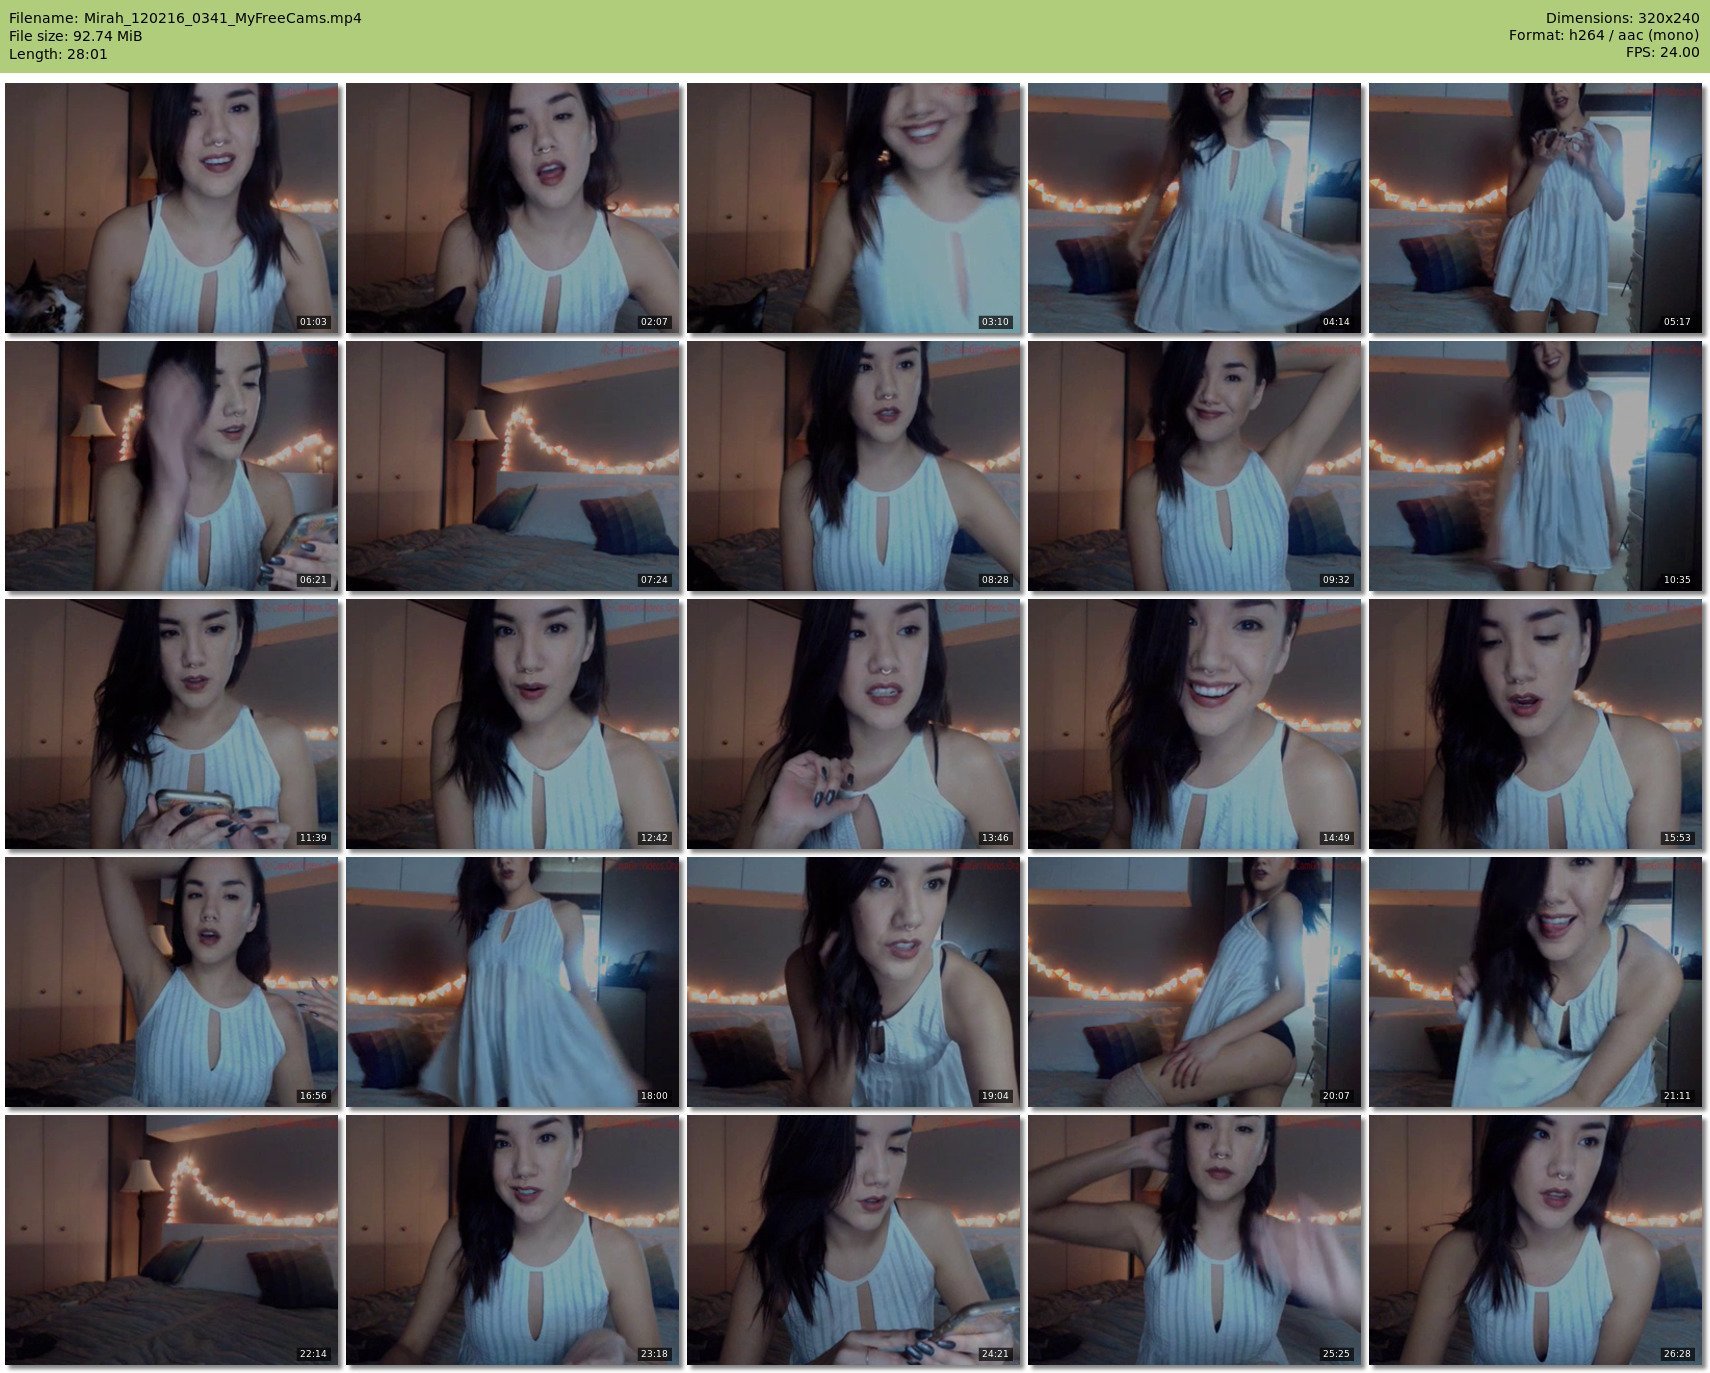The height and width of the screenshot is (1373, 1710).
Task: Select the thumbnail timestamped 18:00
Action: 513,982
